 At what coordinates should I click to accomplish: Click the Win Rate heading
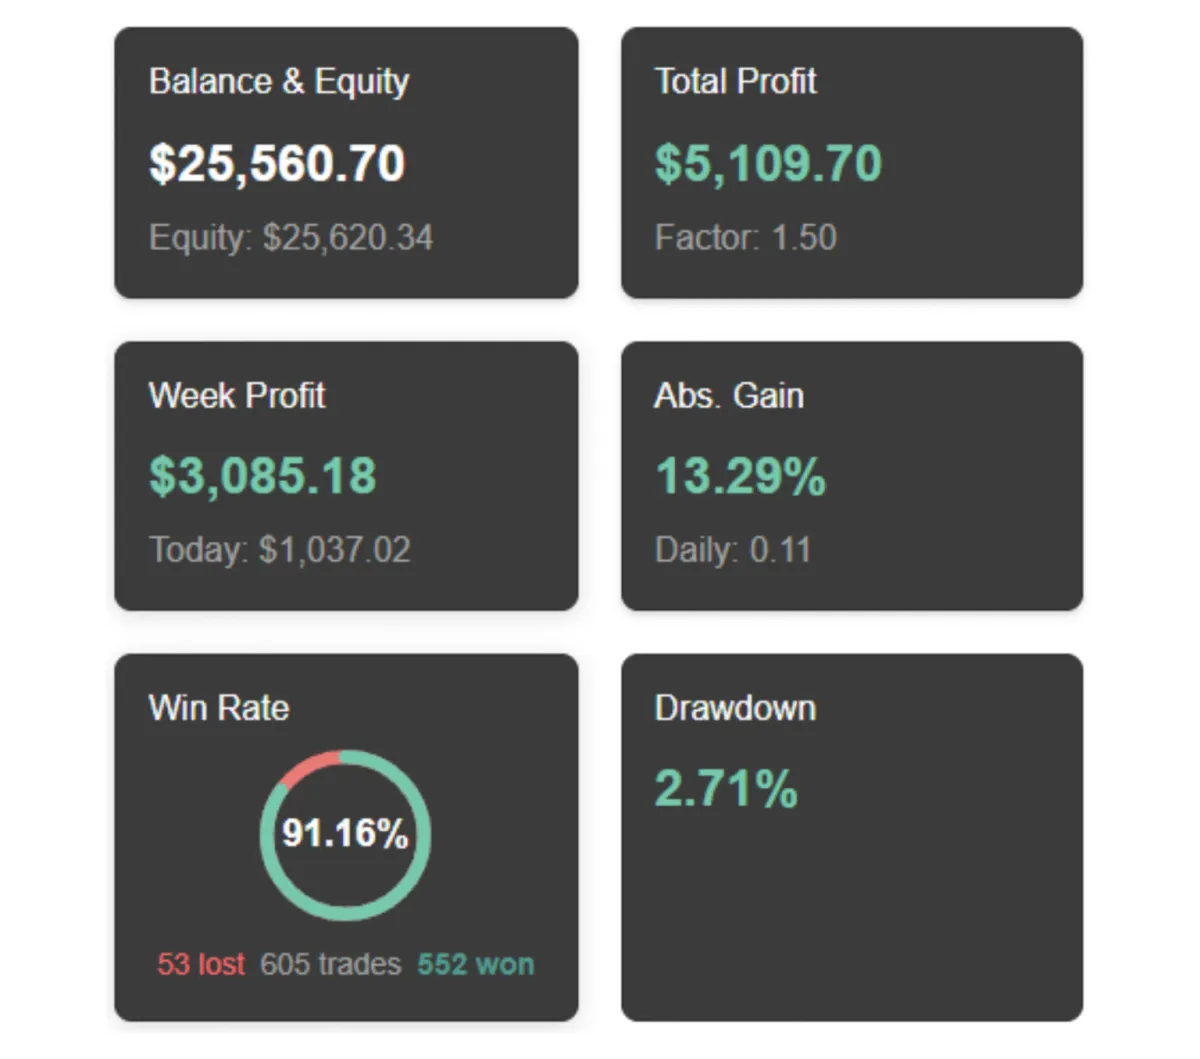[x=219, y=708]
